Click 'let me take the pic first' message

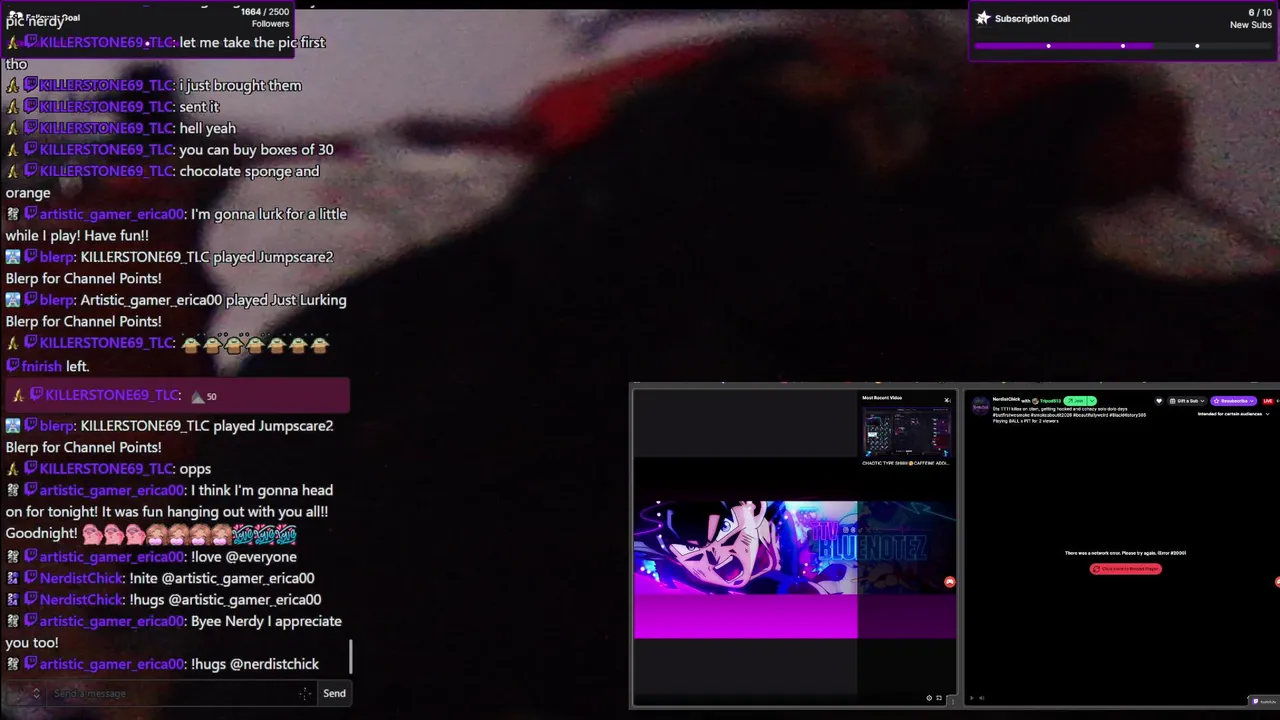[x=252, y=43]
